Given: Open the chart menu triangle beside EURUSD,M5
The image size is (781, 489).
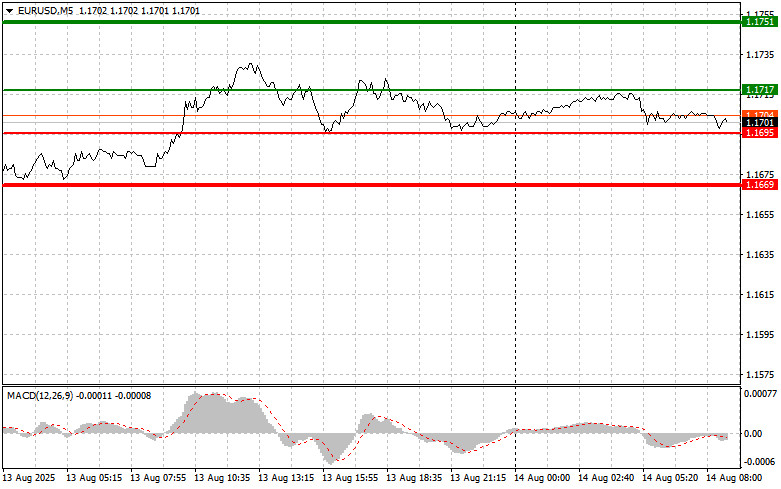Looking at the screenshot, I should (x=9, y=10).
